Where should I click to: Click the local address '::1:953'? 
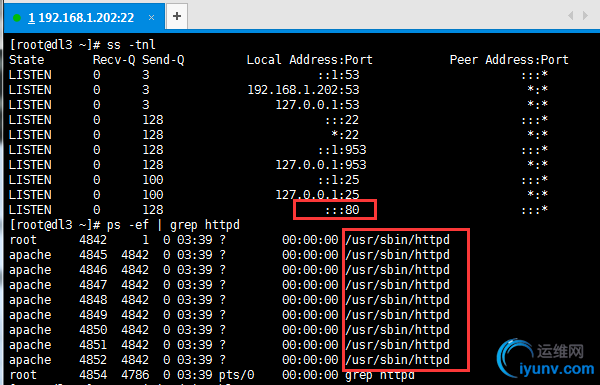[342, 150]
